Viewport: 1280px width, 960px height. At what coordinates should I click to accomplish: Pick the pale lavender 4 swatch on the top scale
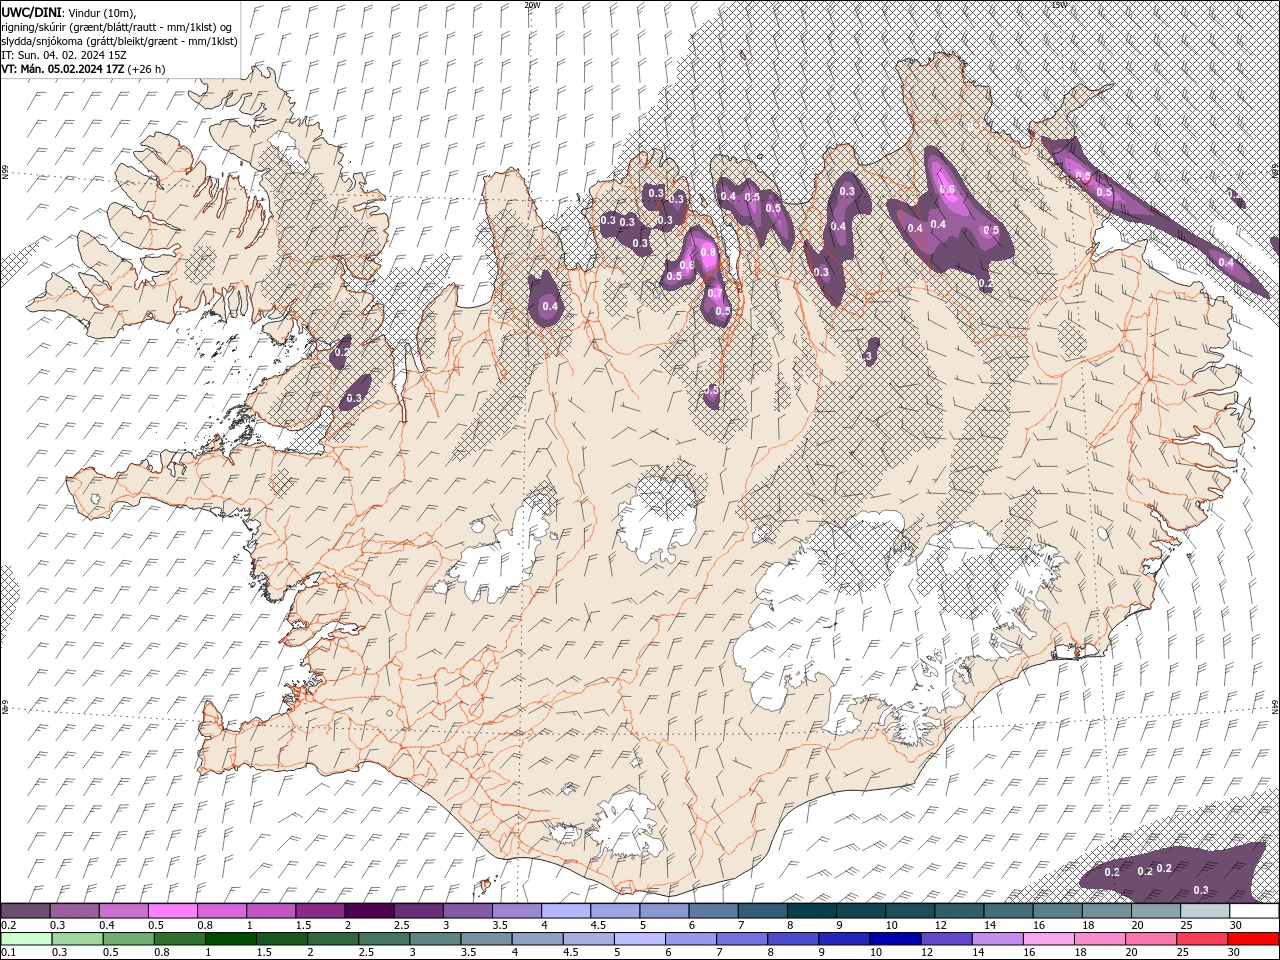[564, 911]
